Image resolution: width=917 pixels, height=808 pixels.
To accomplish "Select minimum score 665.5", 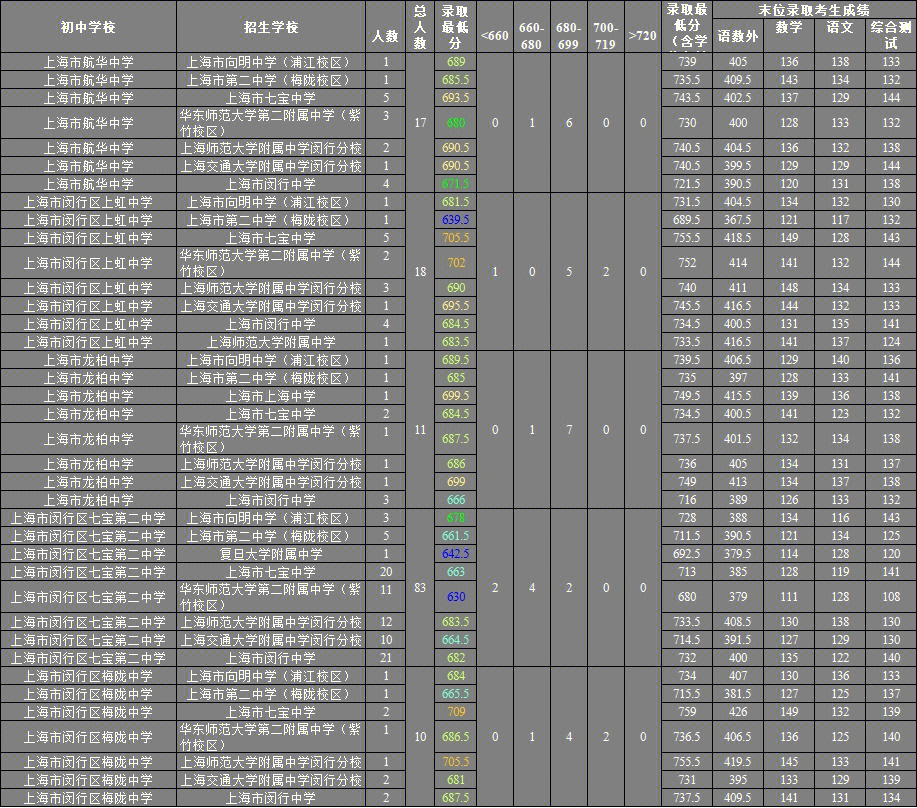I will pos(456,693).
